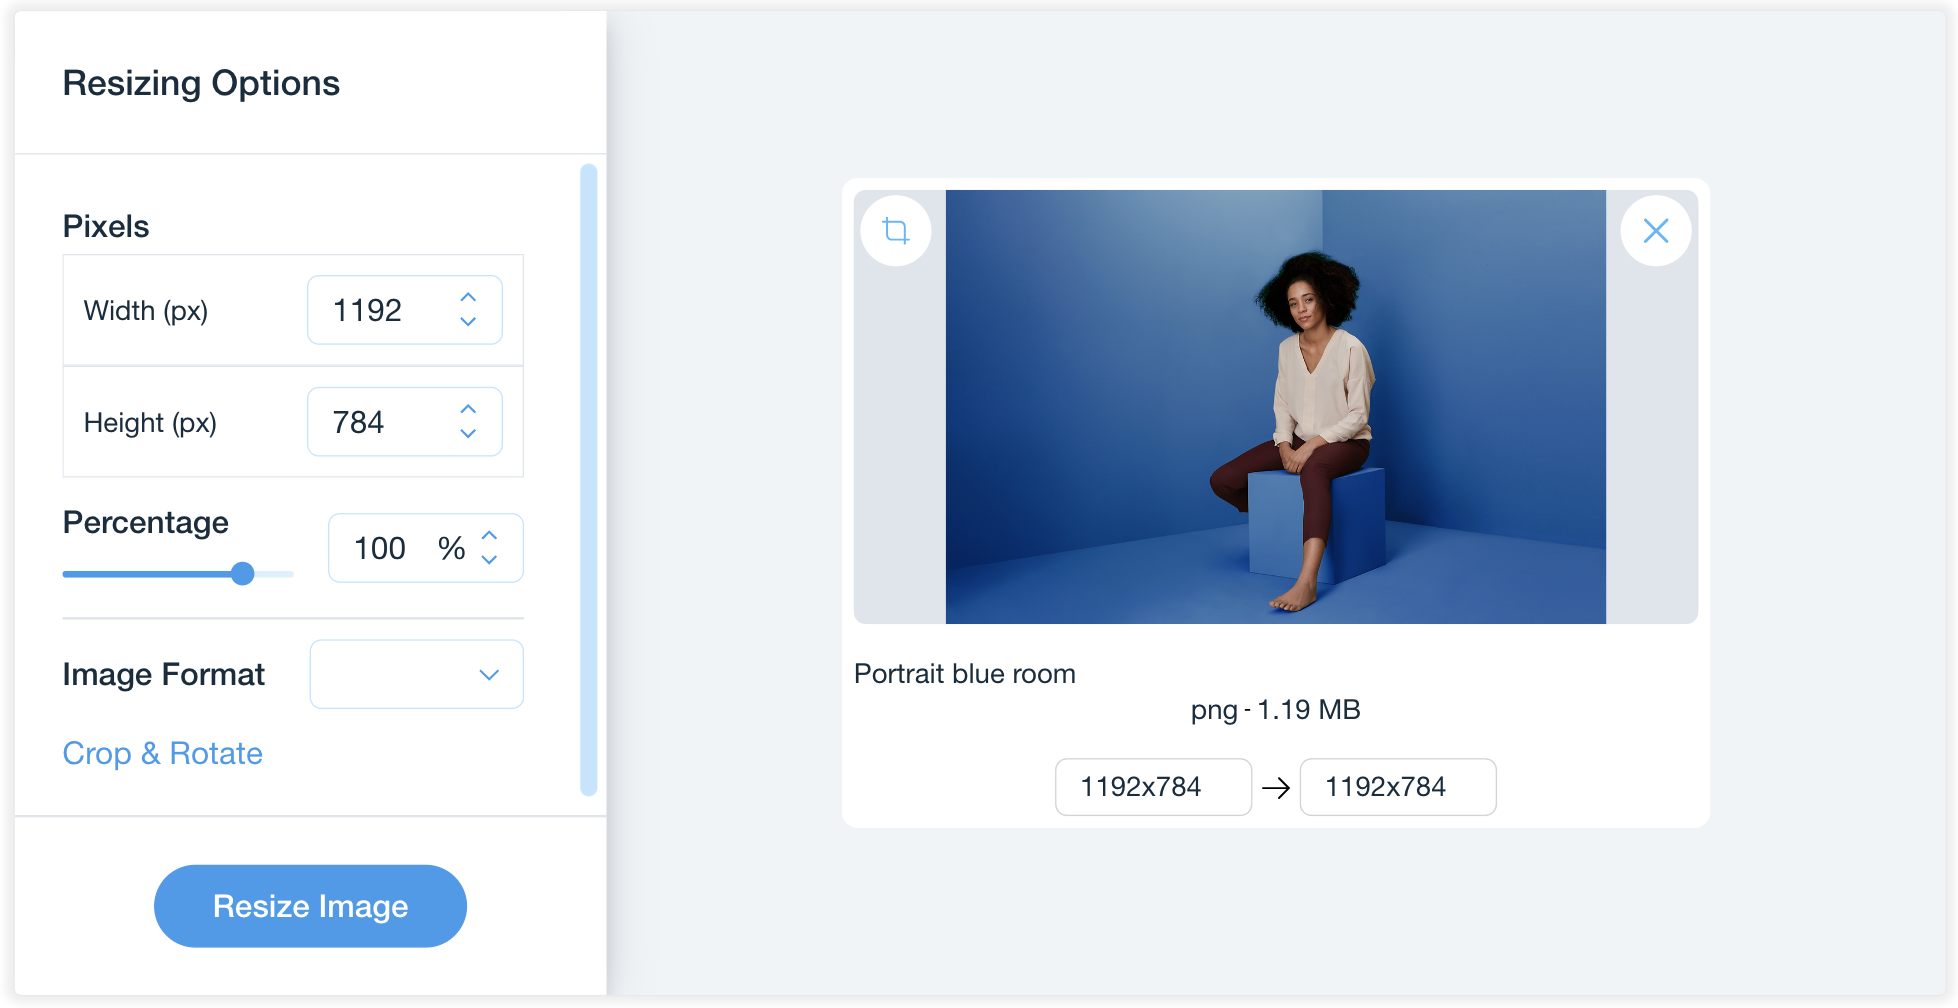The height and width of the screenshot is (1008, 1958).
Task: Increase width using the up arrow
Action: (x=468, y=298)
